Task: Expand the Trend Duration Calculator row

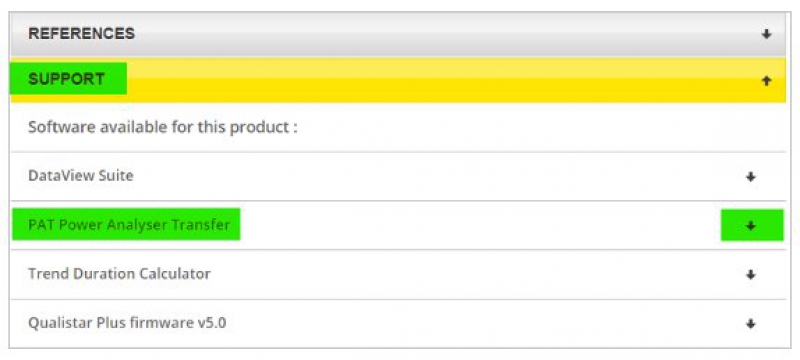Action: [x=400, y=275]
